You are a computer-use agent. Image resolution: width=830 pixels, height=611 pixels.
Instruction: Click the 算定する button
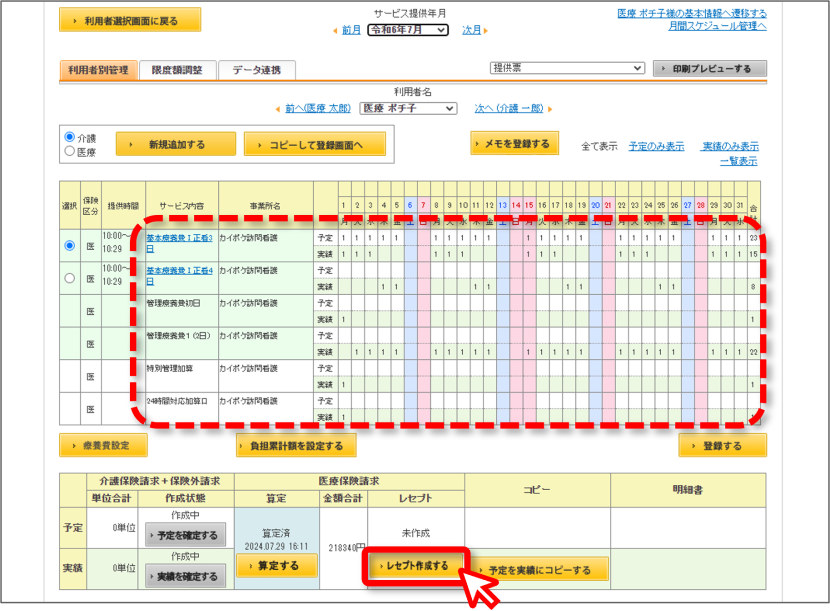277,566
